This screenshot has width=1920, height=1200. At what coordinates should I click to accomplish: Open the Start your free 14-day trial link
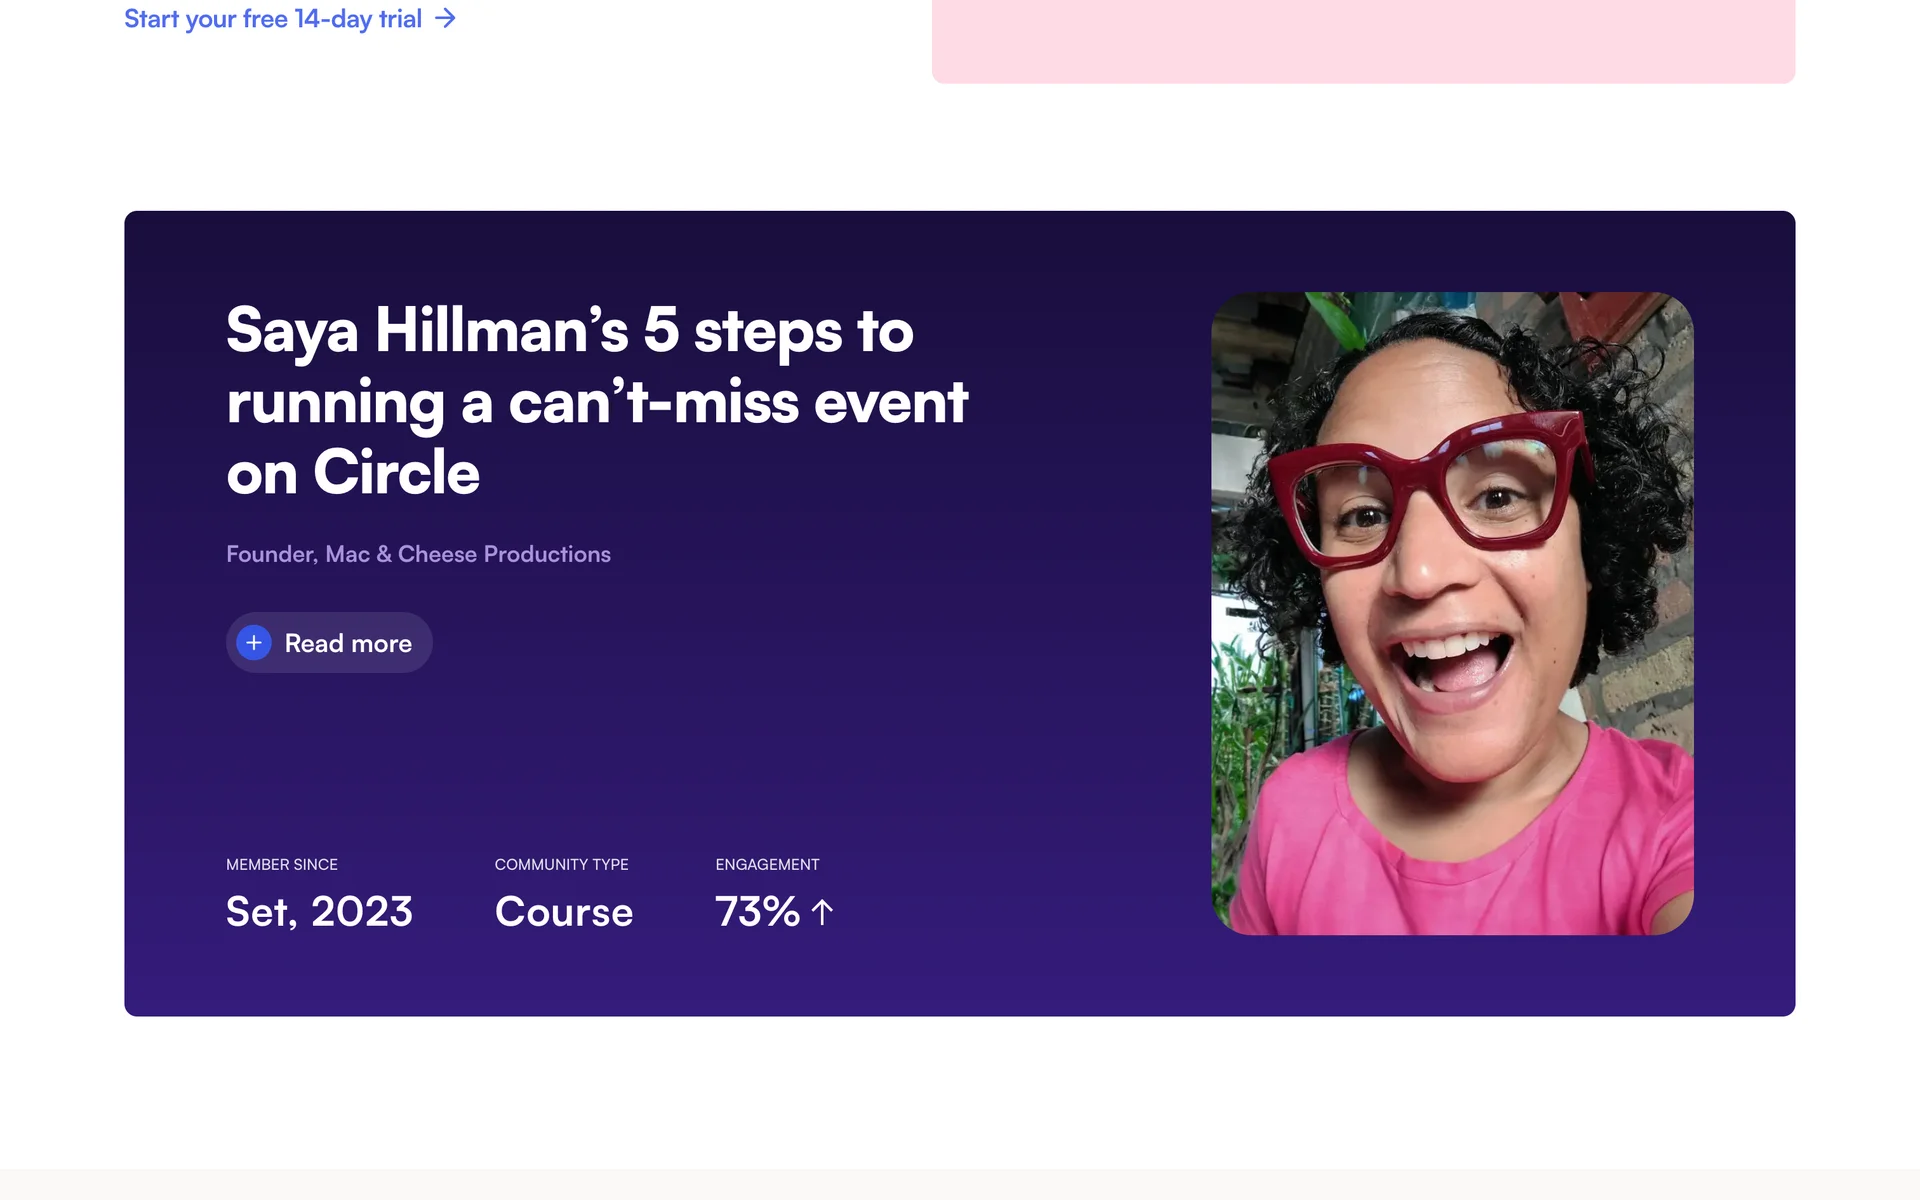[273, 19]
